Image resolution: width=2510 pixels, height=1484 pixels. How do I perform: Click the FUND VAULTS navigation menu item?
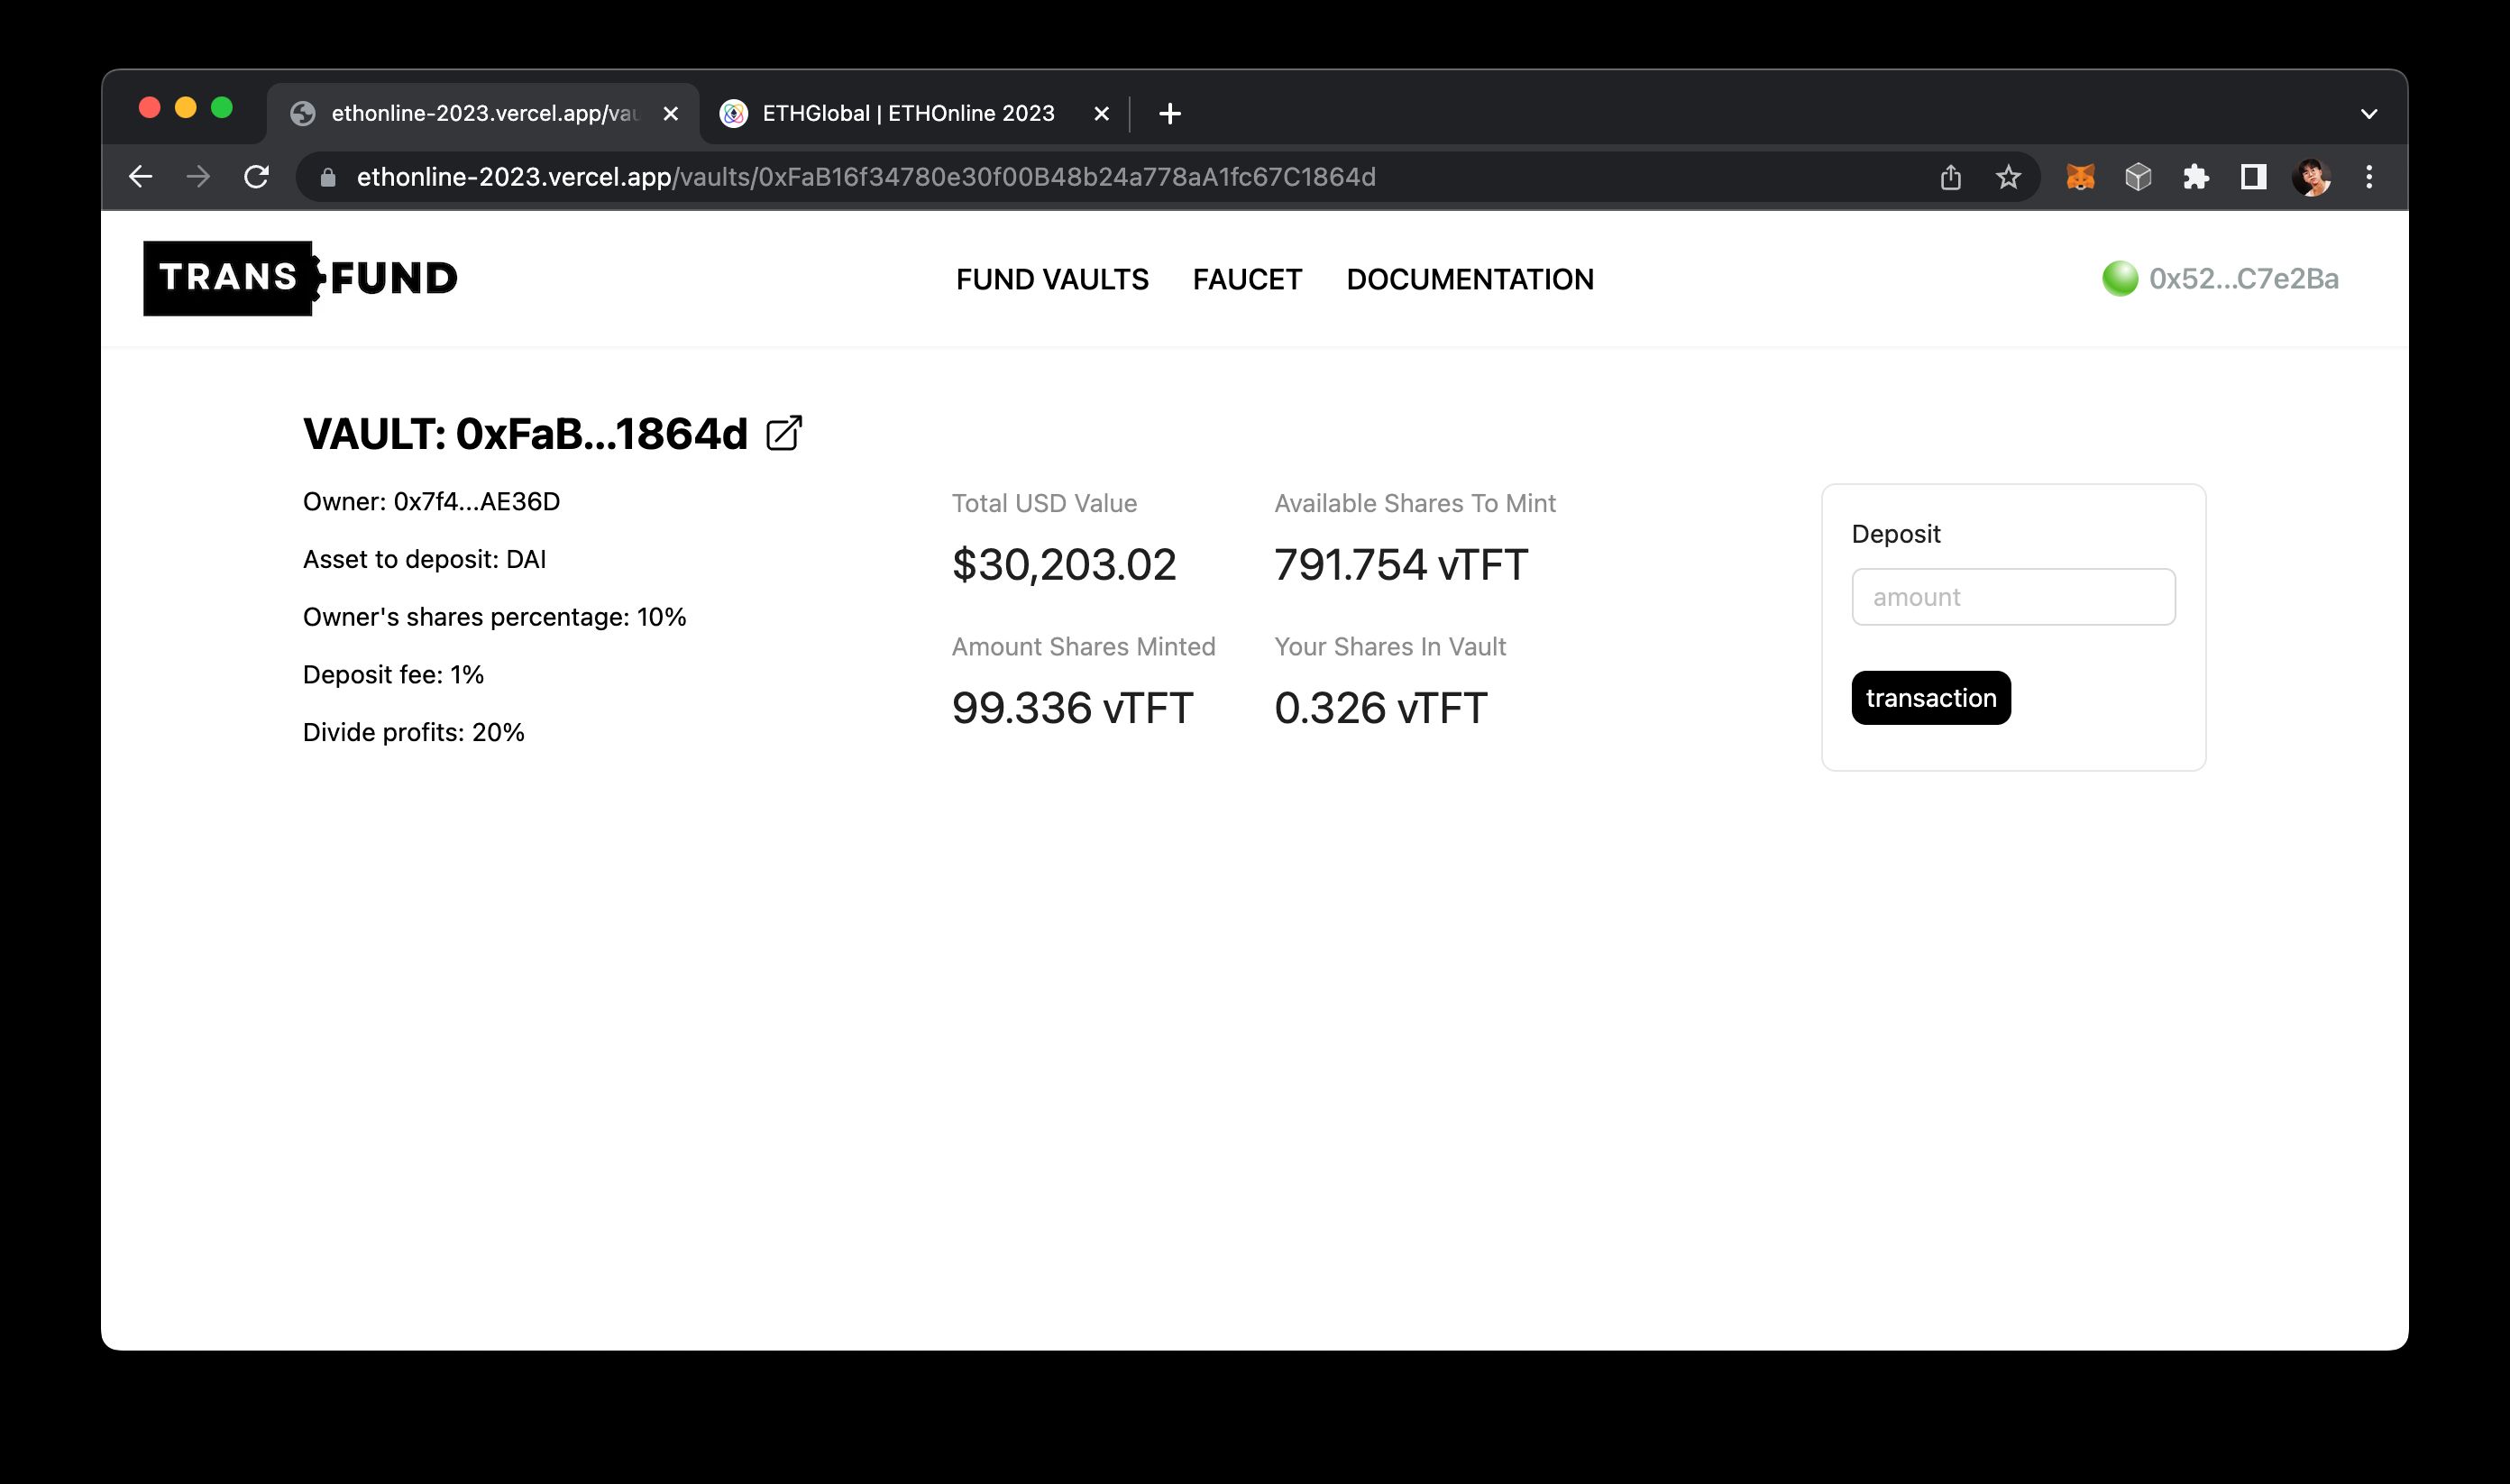pos(1053,278)
